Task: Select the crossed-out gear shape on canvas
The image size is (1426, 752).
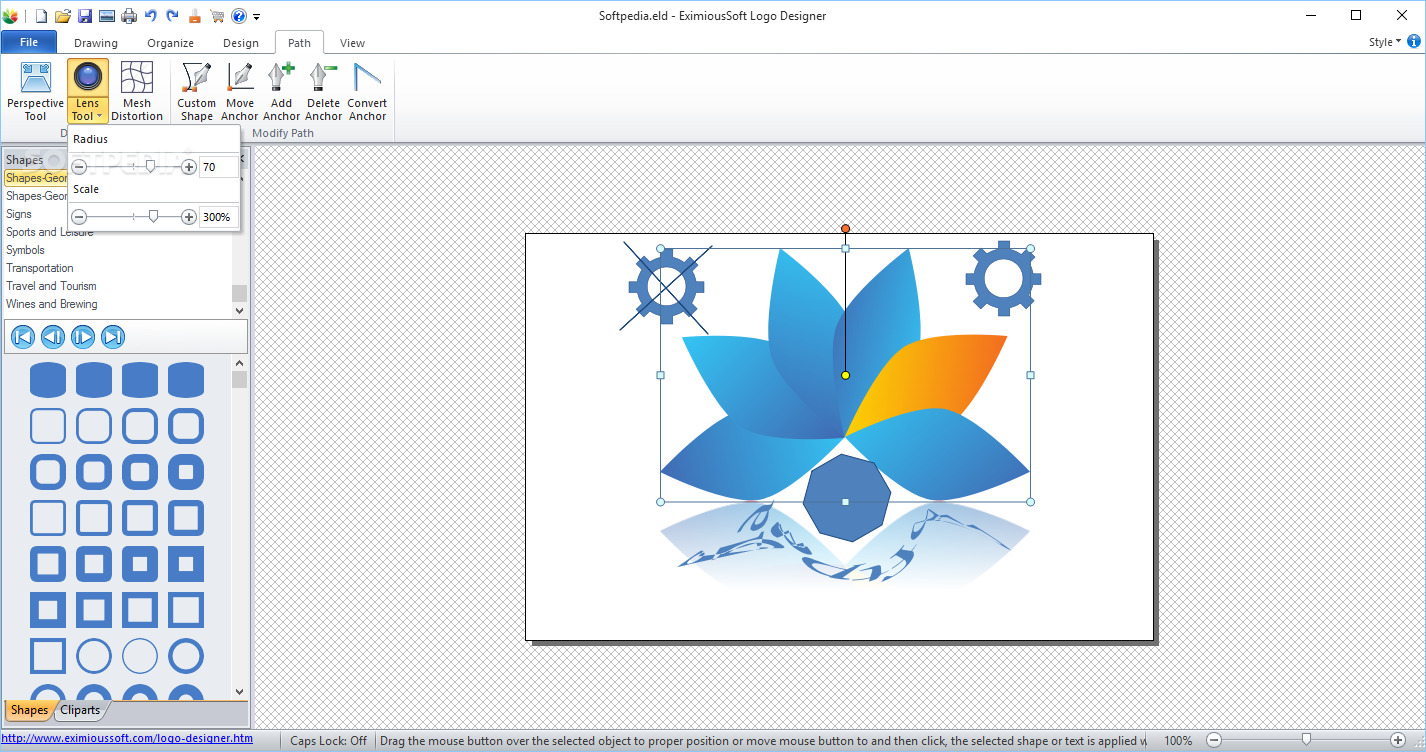Action: (666, 287)
